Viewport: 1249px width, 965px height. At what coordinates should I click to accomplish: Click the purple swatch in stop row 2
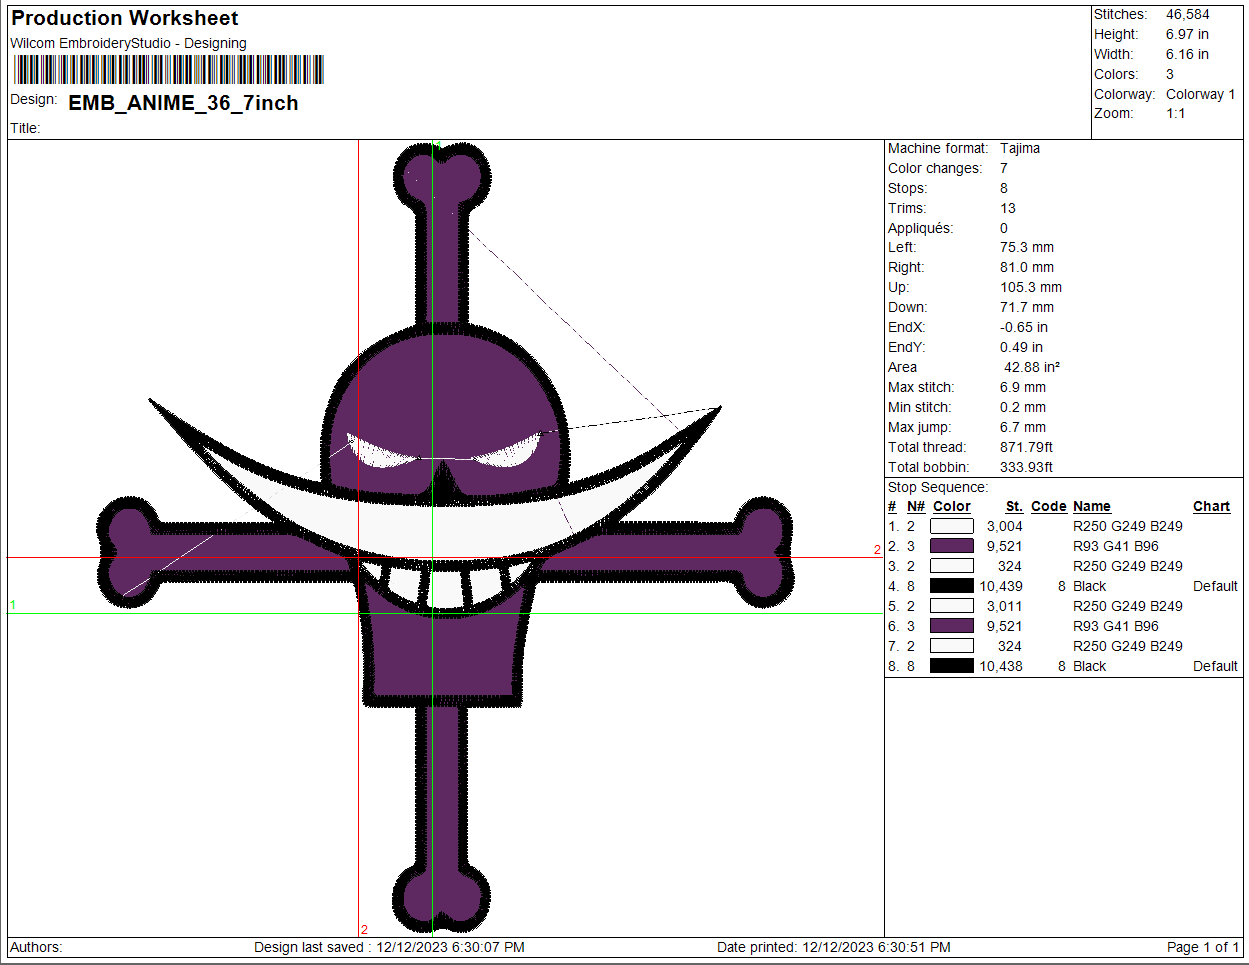[951, 546]
